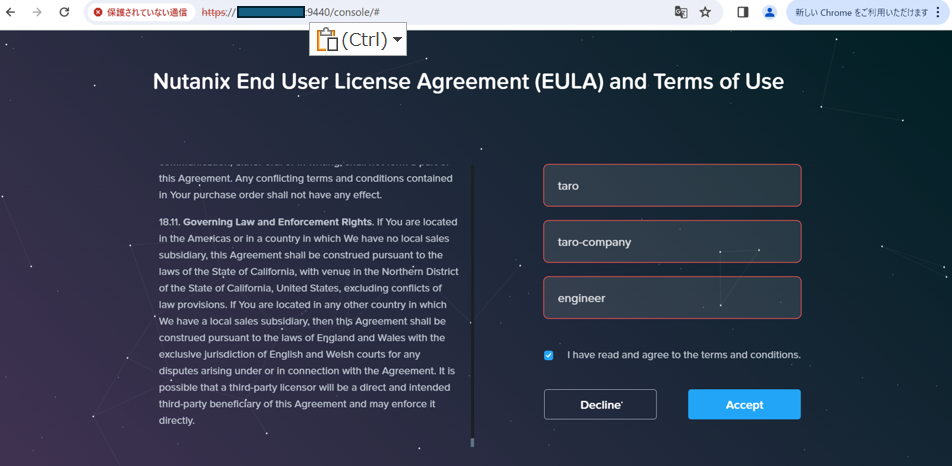Screen dimensions: 952x466
Task: Click the 'I have read and agree' label text
Action: pyautogui.click(x=684, y=355)
